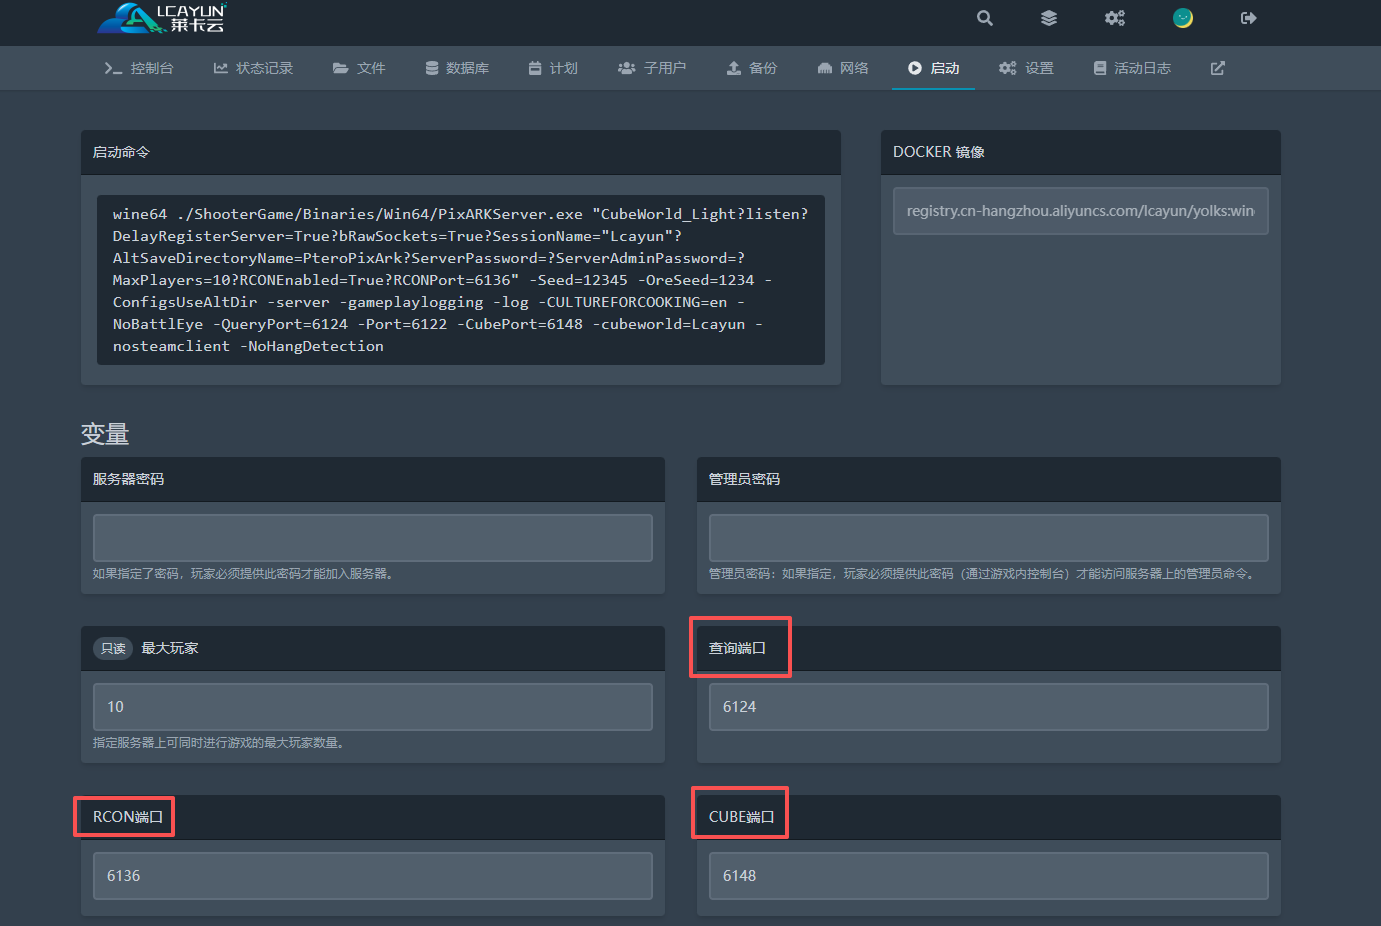Focus the 管理员密码 admin password field
This screenshot has width=1381, height=926.
(x=988, y=538)
